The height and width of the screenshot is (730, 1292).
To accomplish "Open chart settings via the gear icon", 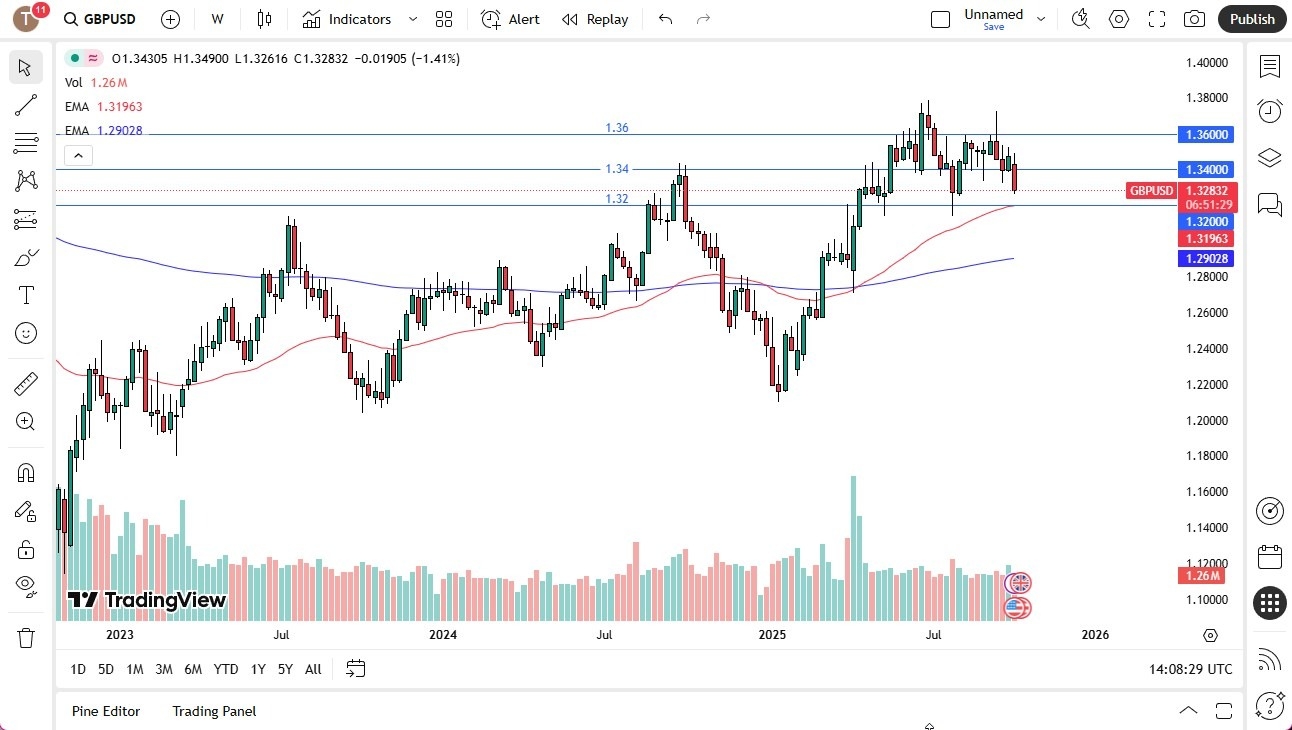I will [x=1118, y=19].
